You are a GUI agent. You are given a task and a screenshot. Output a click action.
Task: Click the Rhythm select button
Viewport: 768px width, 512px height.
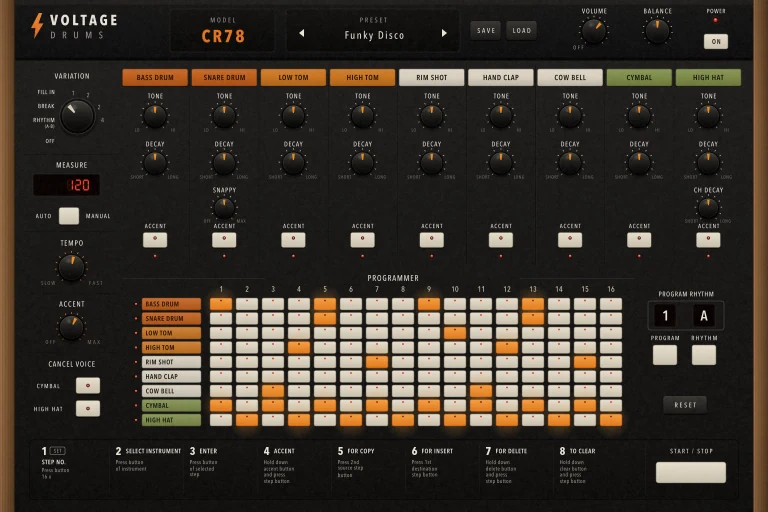704,355
